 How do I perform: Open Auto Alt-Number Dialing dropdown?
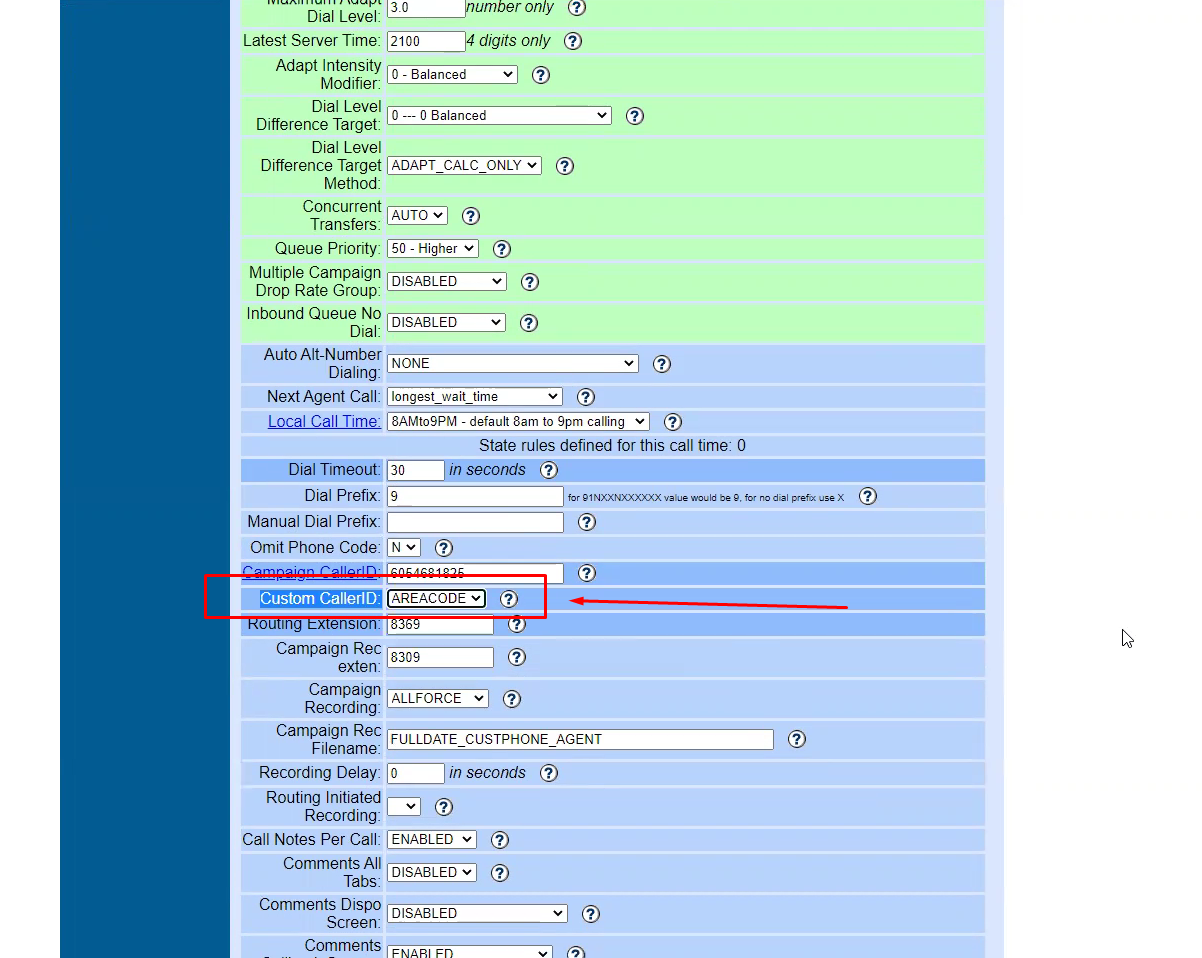[x=512, y=364]
